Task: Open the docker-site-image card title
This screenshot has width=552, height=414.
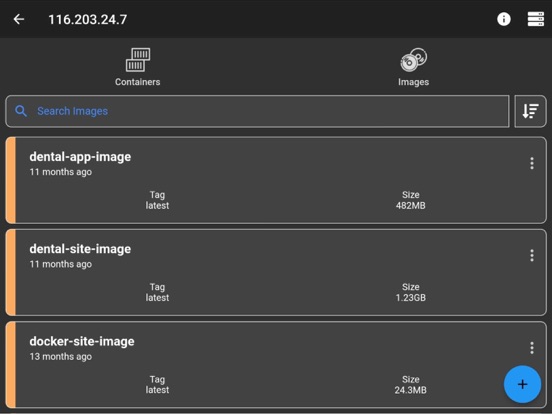Action: pyautogui.click(x=82, y=341)
